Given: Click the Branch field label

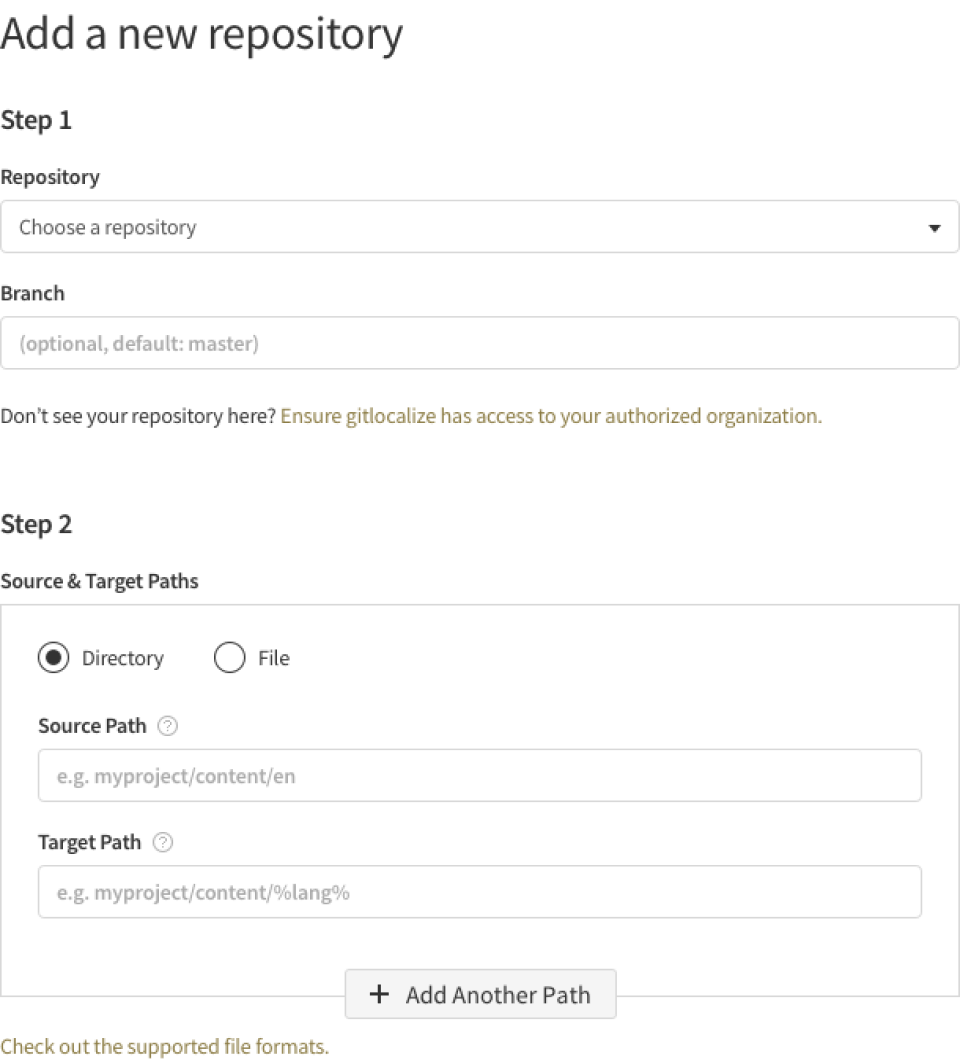Looking at the screenshot, I should point(33,293).
